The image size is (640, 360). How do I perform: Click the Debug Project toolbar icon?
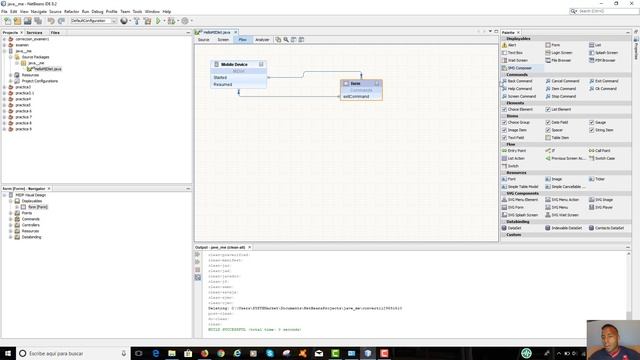[171, 21]
